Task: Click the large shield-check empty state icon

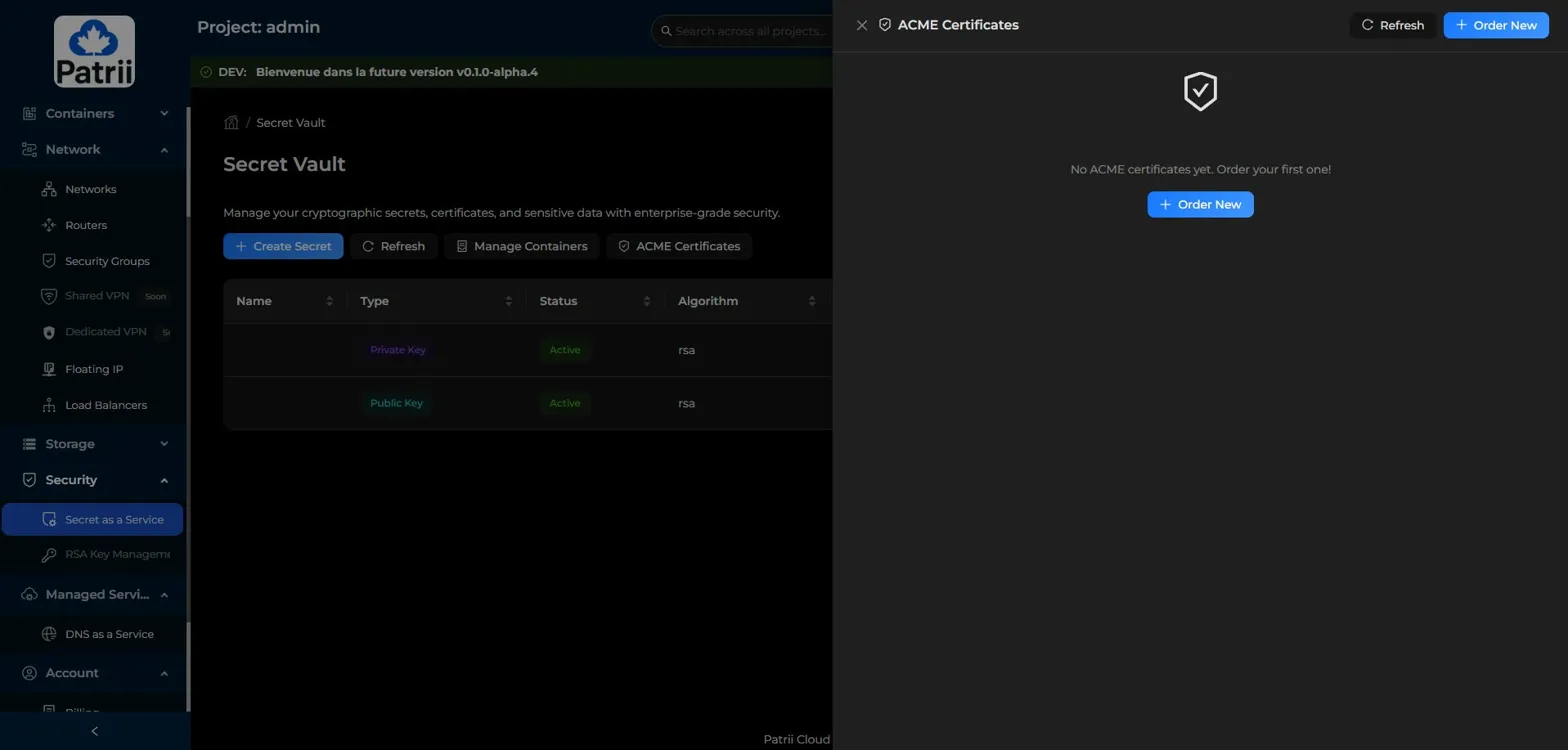Action: point(1200,91)
